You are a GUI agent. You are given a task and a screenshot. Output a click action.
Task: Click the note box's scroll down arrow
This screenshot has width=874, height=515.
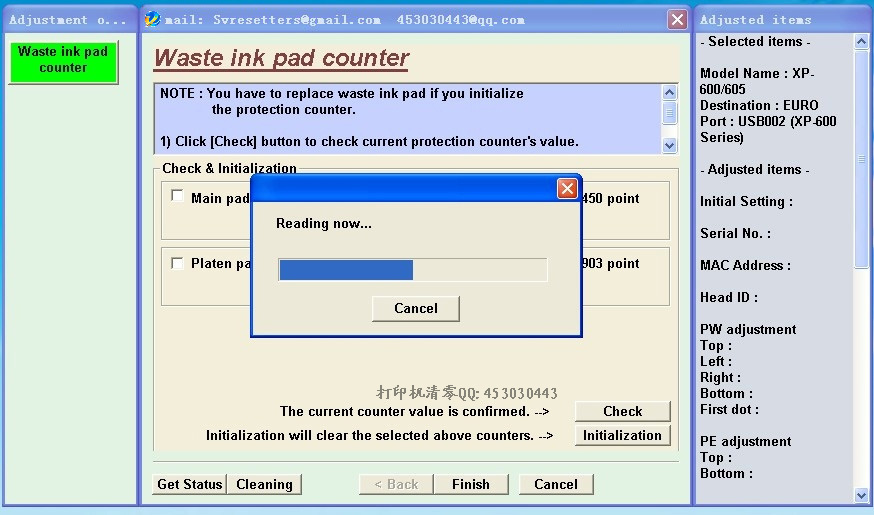point(669,145)
